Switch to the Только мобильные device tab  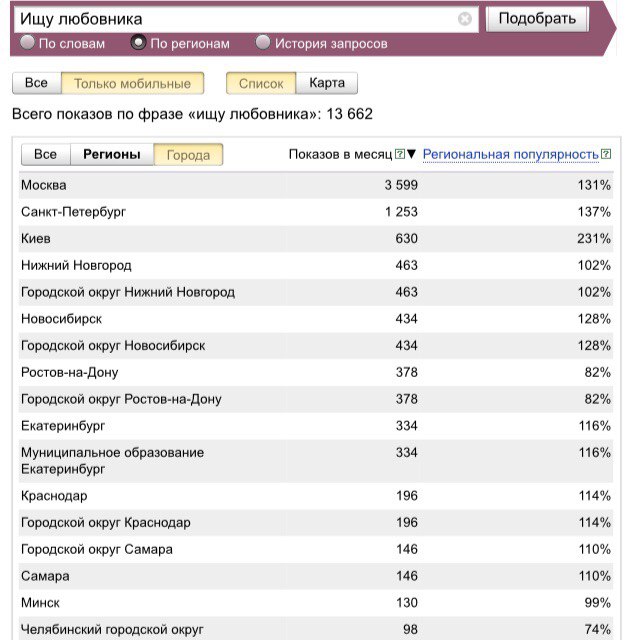click(x=132, y=84)
